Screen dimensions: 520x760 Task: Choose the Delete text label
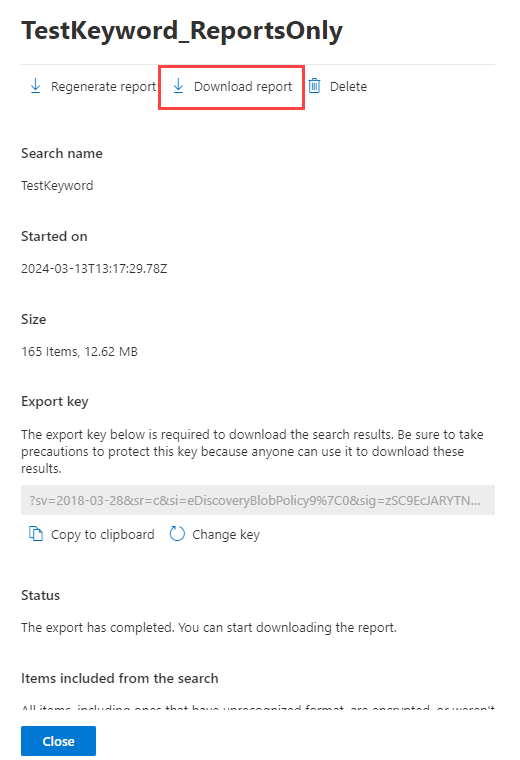click(x=348, y=87)
